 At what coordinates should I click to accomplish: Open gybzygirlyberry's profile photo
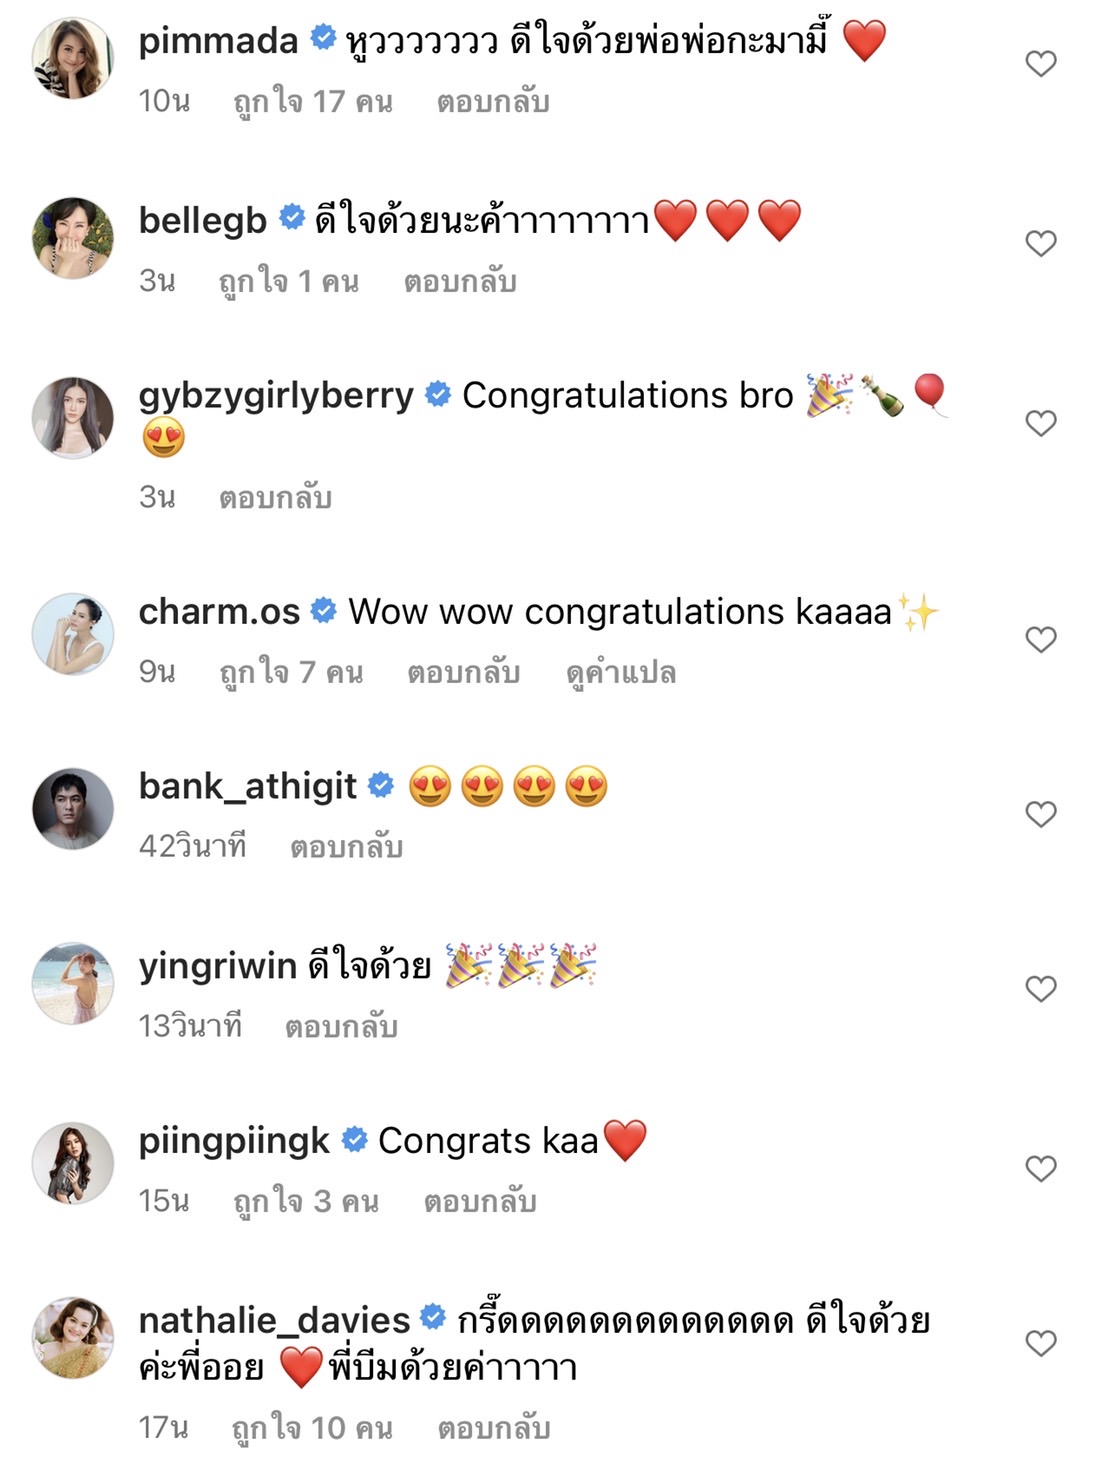point(75,420)
